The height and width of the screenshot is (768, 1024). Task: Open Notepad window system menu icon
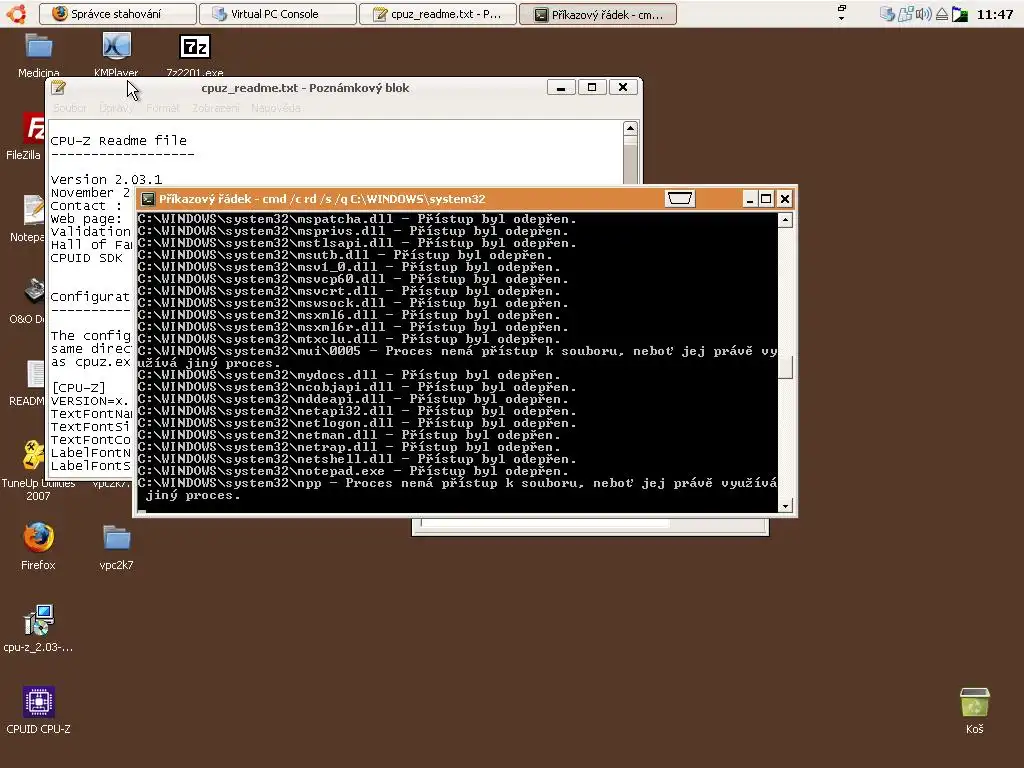click(59, 88)
